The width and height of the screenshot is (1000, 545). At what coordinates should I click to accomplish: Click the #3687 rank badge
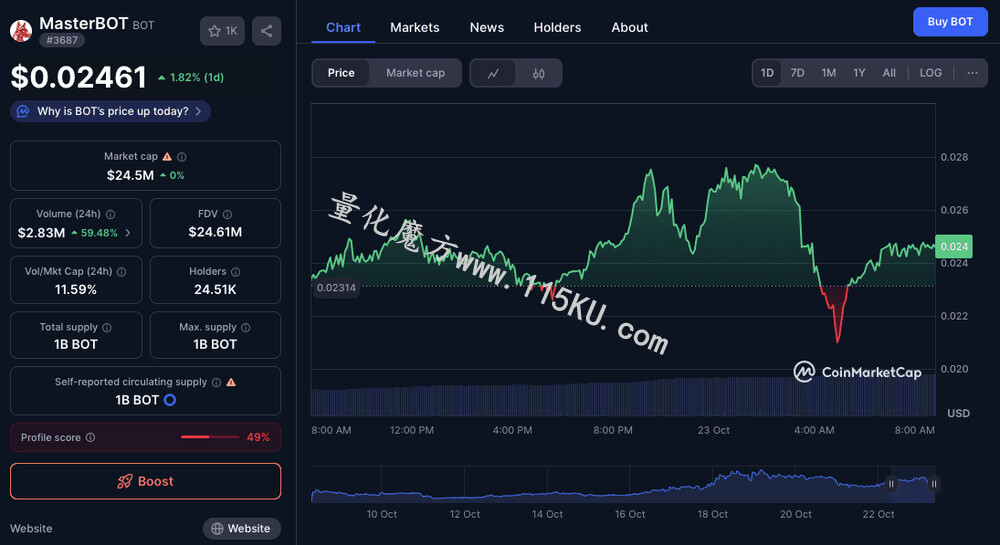62,40
